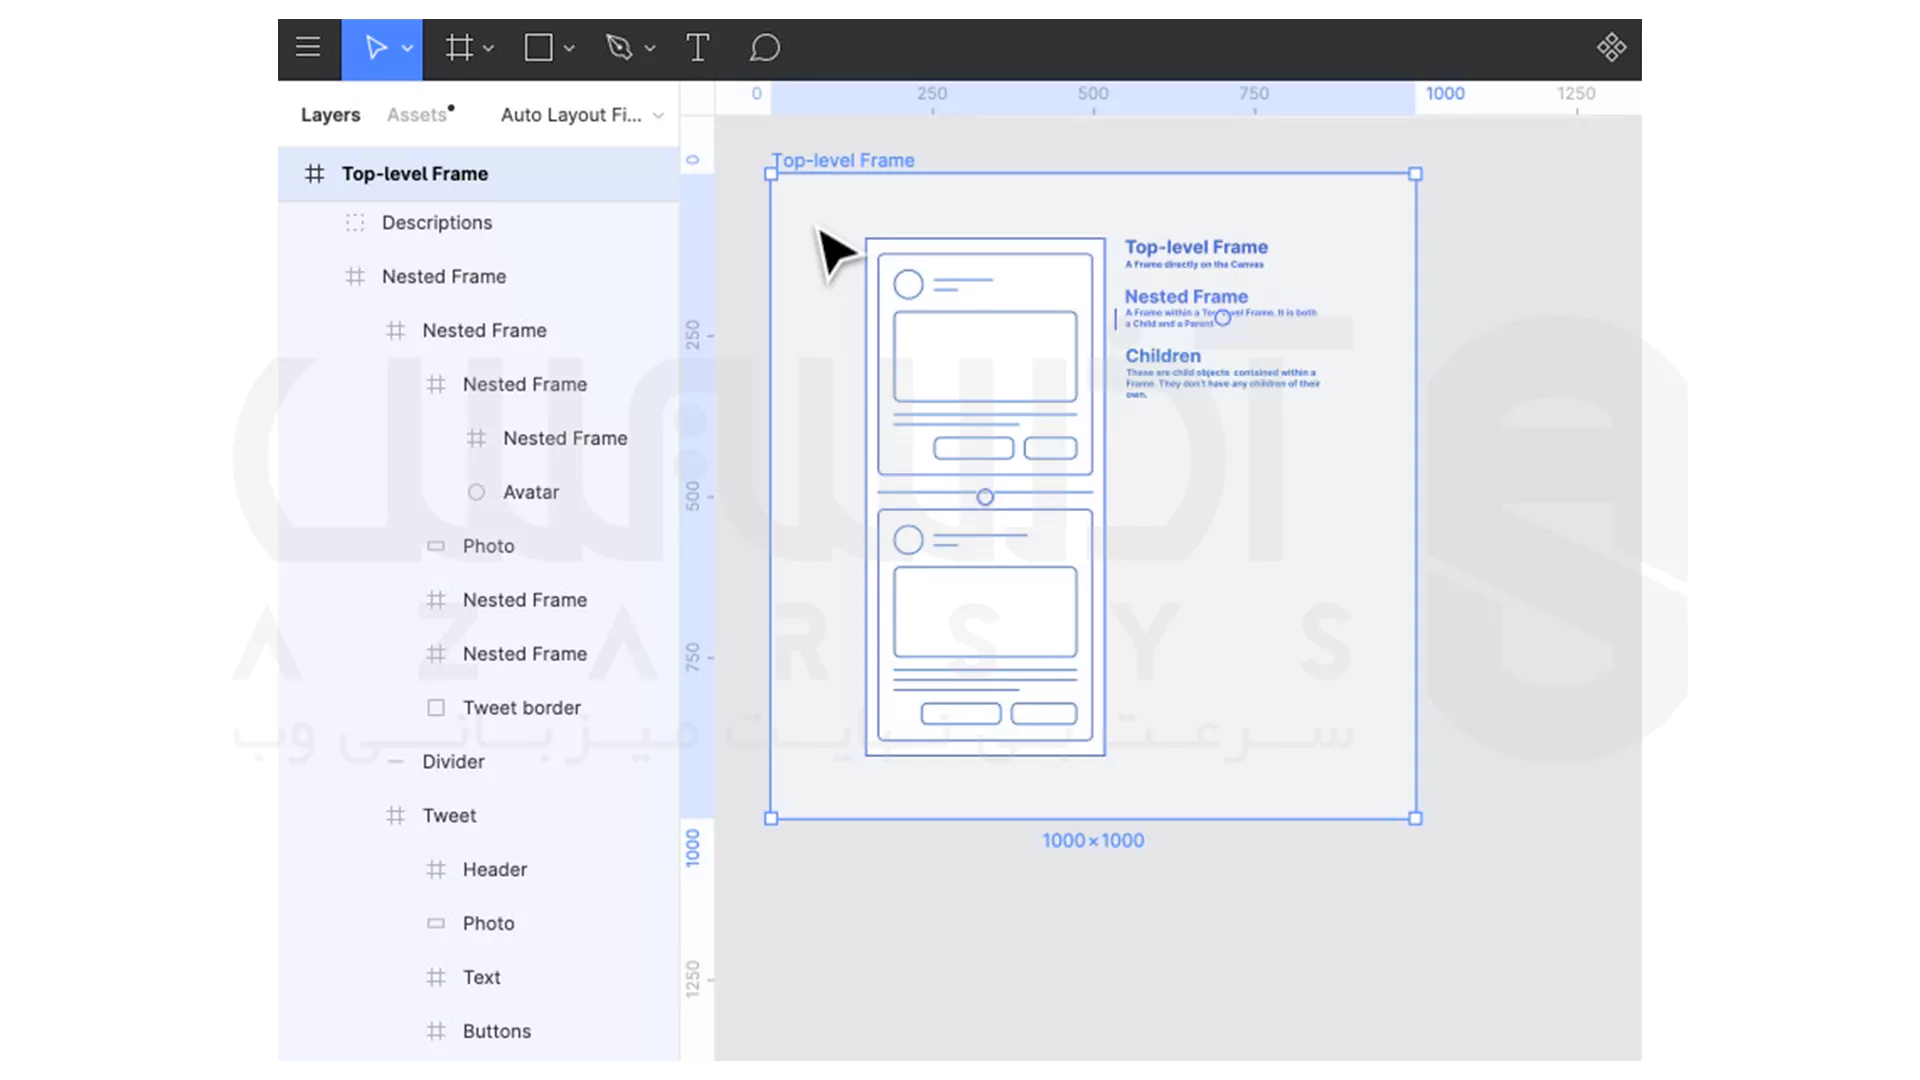Click the frame icon beside Text layer
Screen dimensions: 1920x1080
click(436, 978)
